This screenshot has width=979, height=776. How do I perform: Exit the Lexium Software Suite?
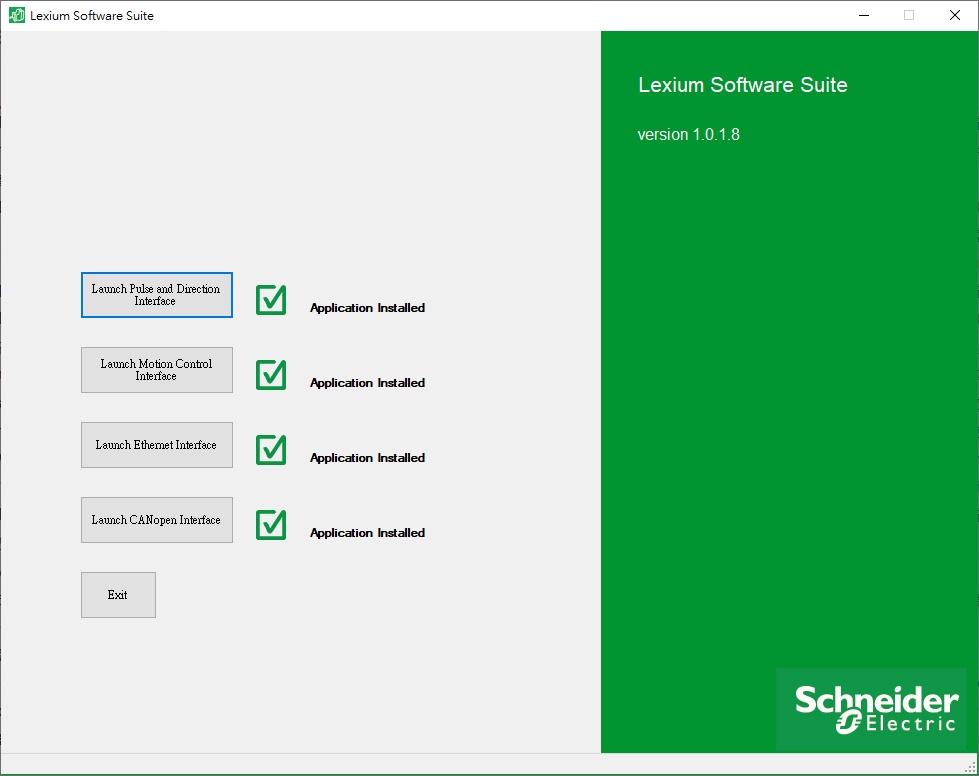pos(118,594)
